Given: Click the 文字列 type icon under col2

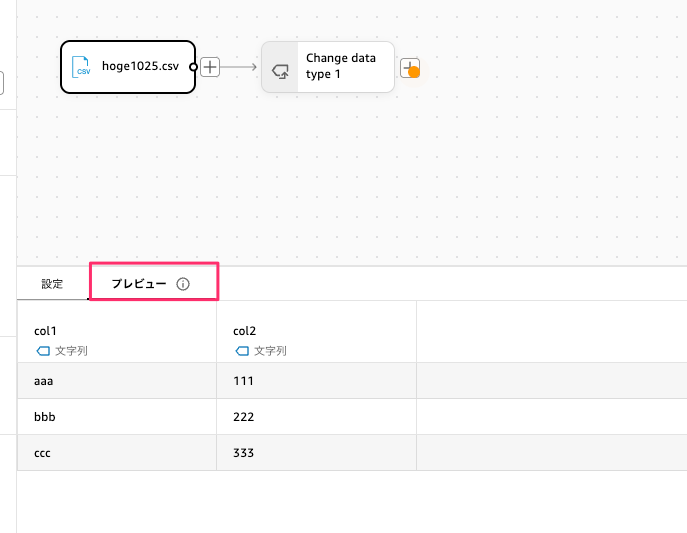Looking at the screenshot, I should [x=242, y=351].
